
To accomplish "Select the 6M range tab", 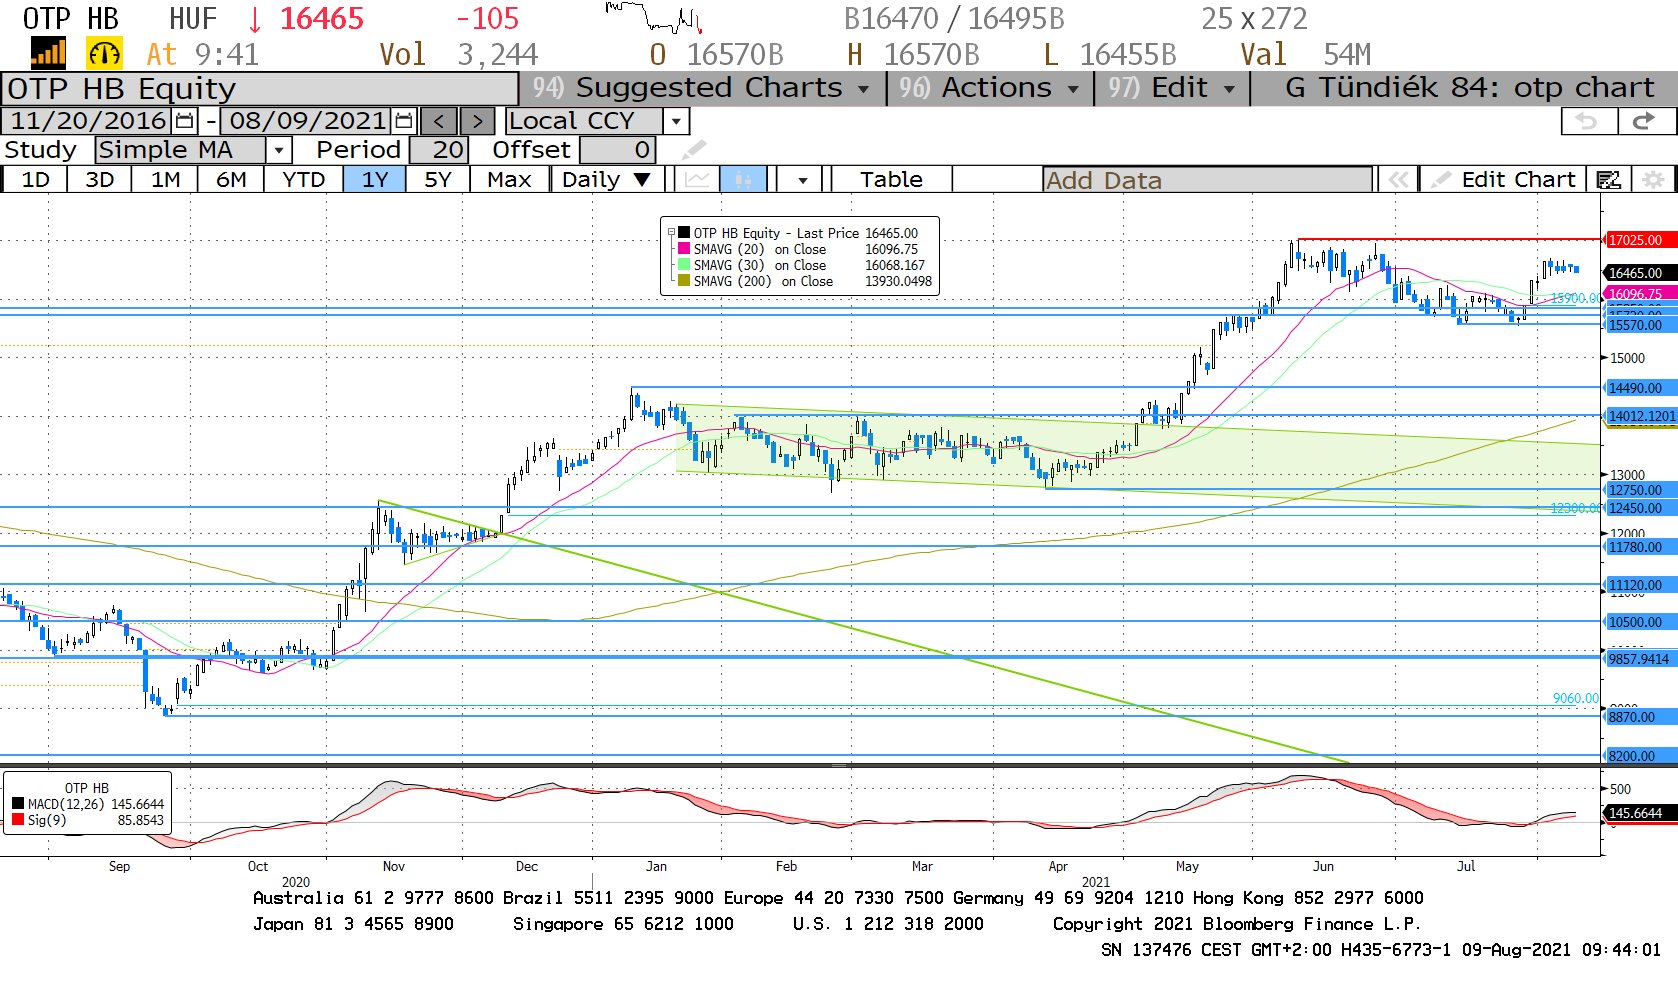I will point(231,180).
